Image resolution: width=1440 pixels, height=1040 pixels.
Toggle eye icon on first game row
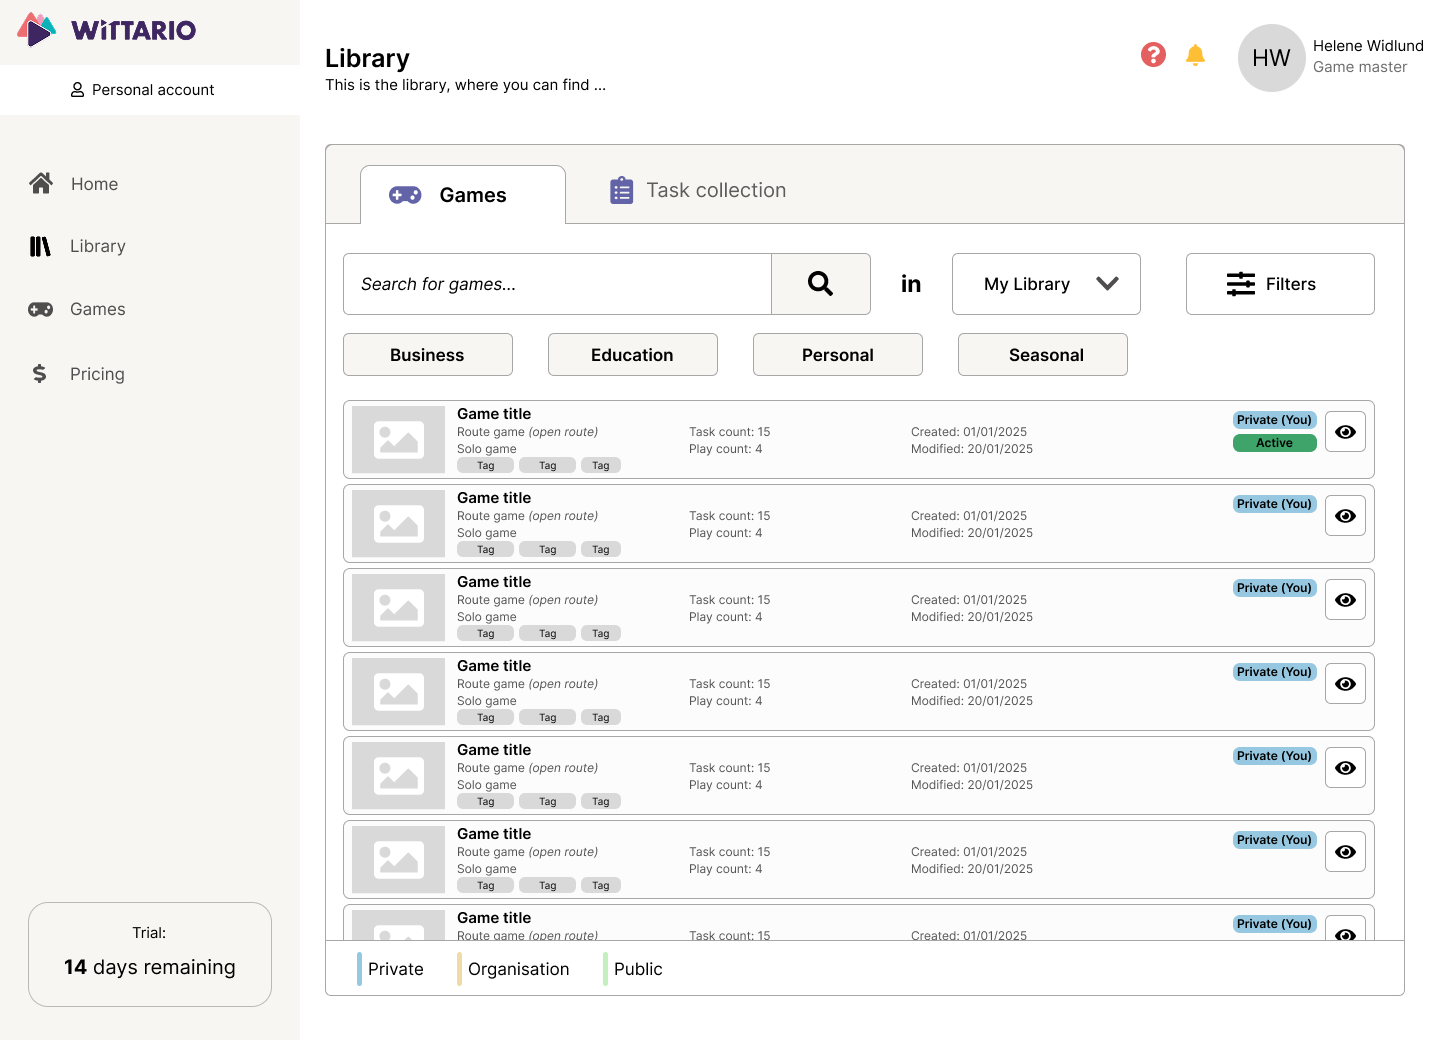(1345, 432)
